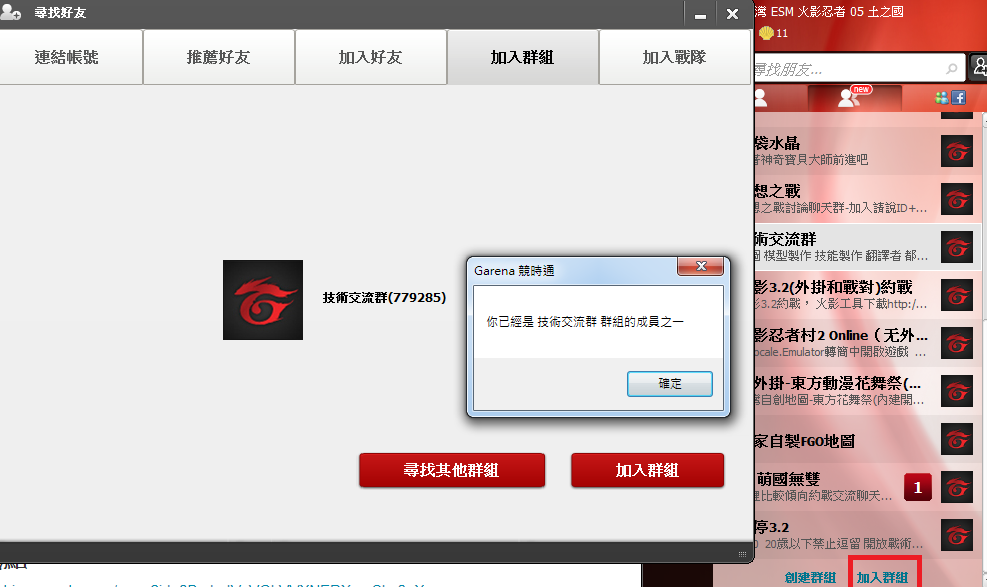
Task: Select the 加入群組 tab at top
Action: point(522,57)
